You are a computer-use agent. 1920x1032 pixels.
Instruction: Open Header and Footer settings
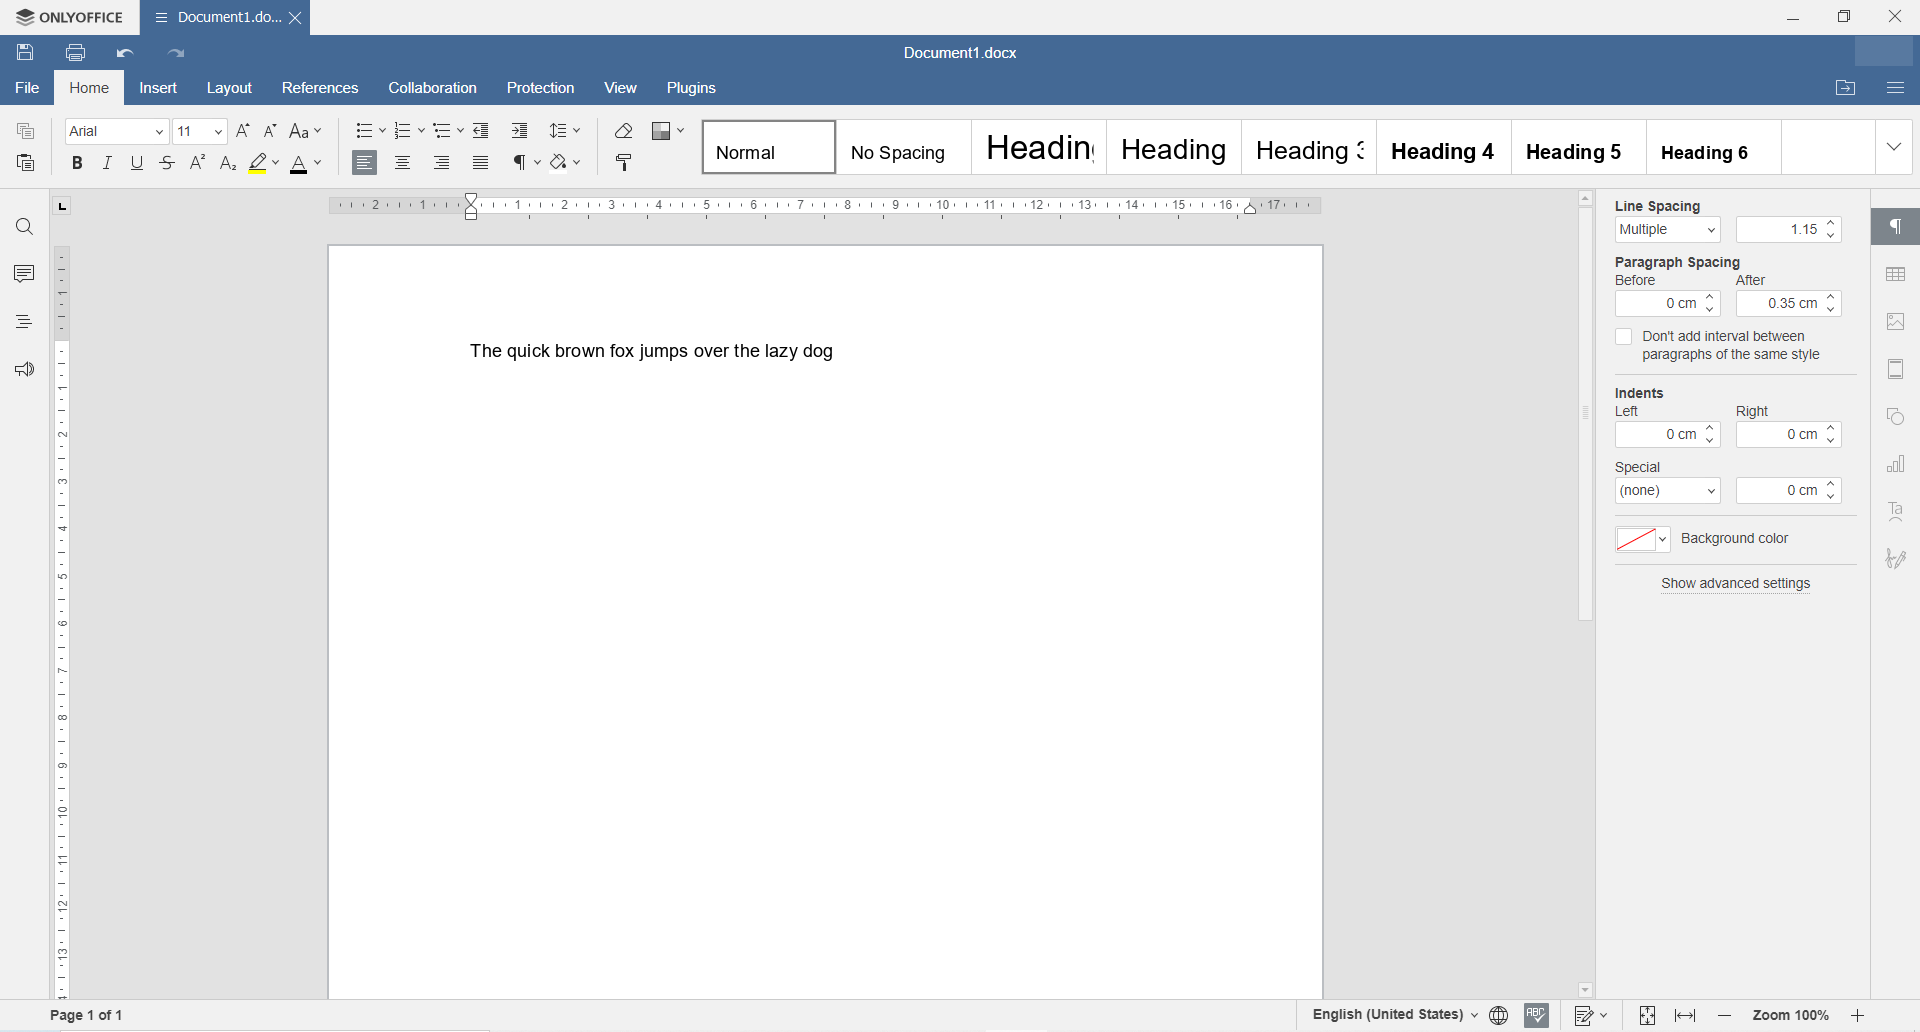[x=1896, y=370]
